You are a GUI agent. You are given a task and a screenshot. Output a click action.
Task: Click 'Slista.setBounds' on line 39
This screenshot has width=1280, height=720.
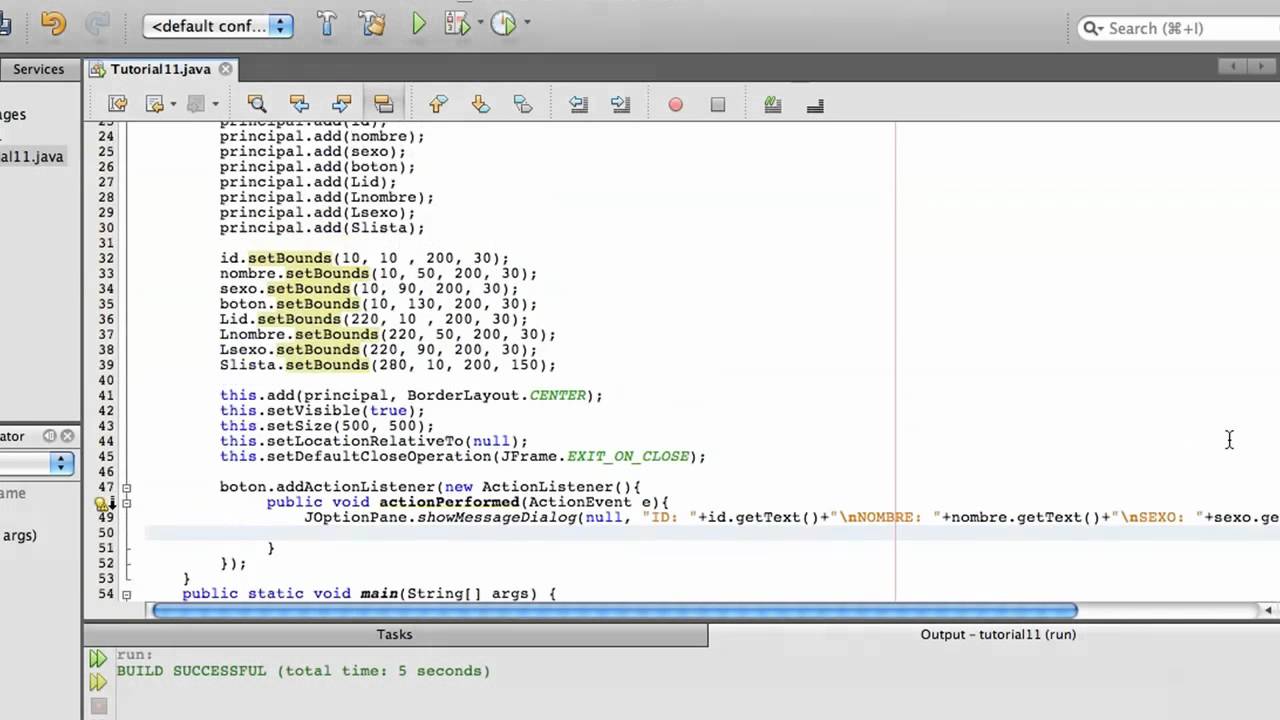coord(294,366)
